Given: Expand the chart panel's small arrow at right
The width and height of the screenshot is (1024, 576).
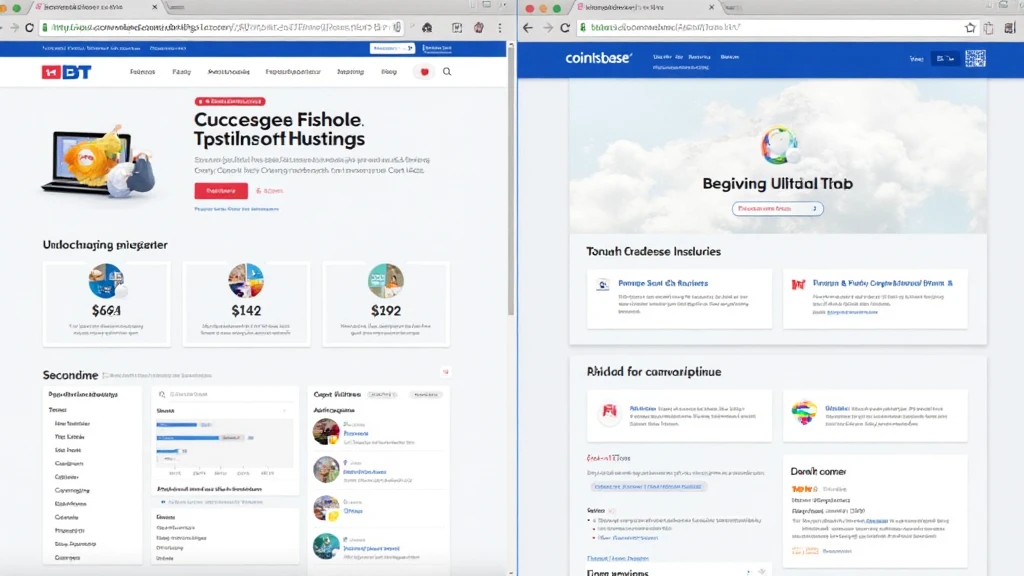Looking at the screenshot, I should tap(285, 411).
